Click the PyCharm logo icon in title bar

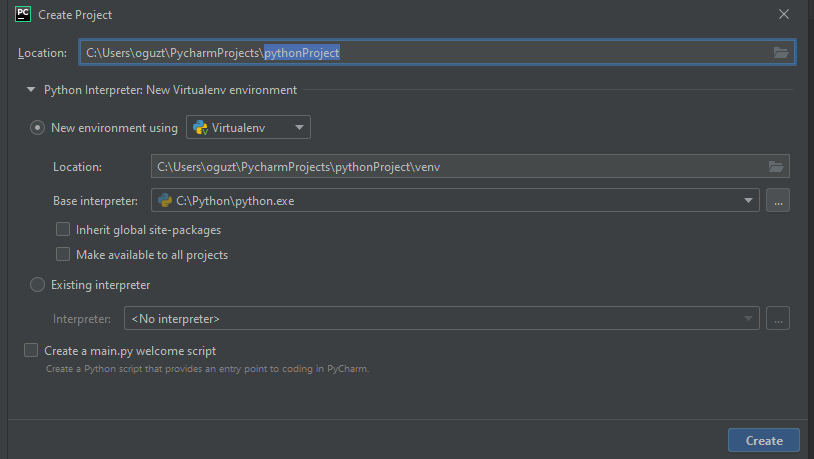(x=23, y=14)
